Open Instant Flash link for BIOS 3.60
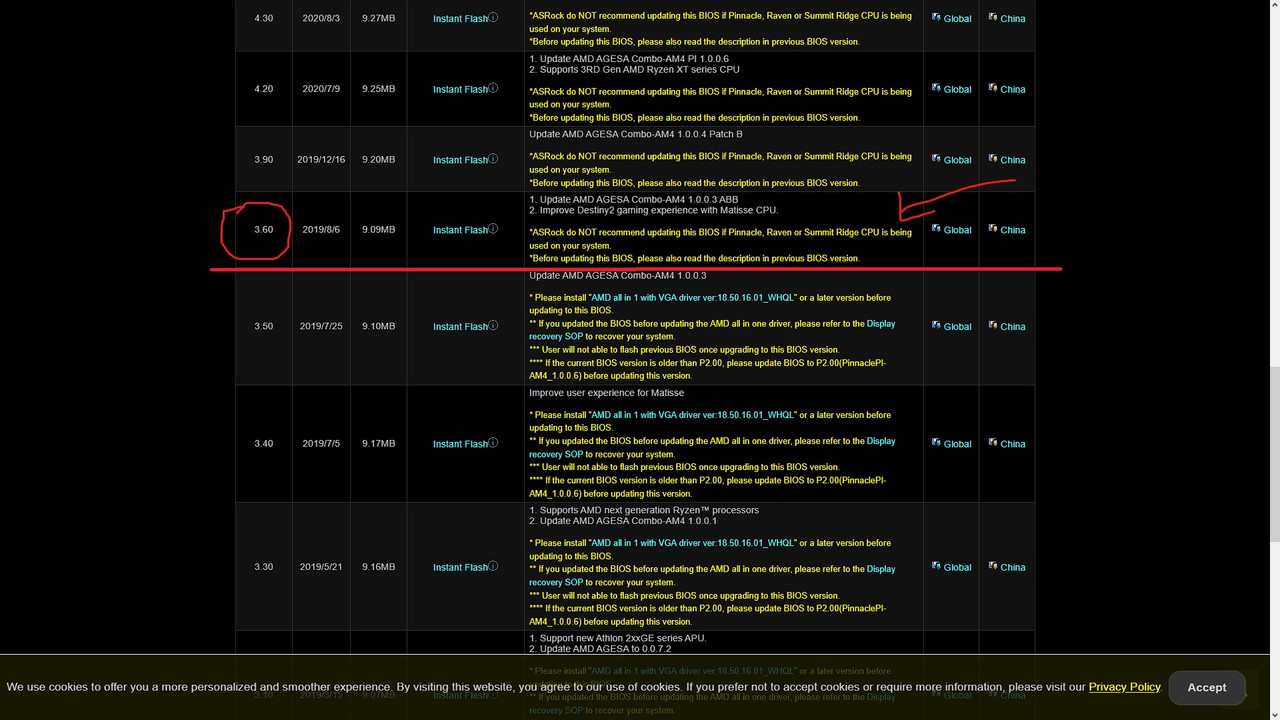1280x720 pixels. click(x=460, y=230)
